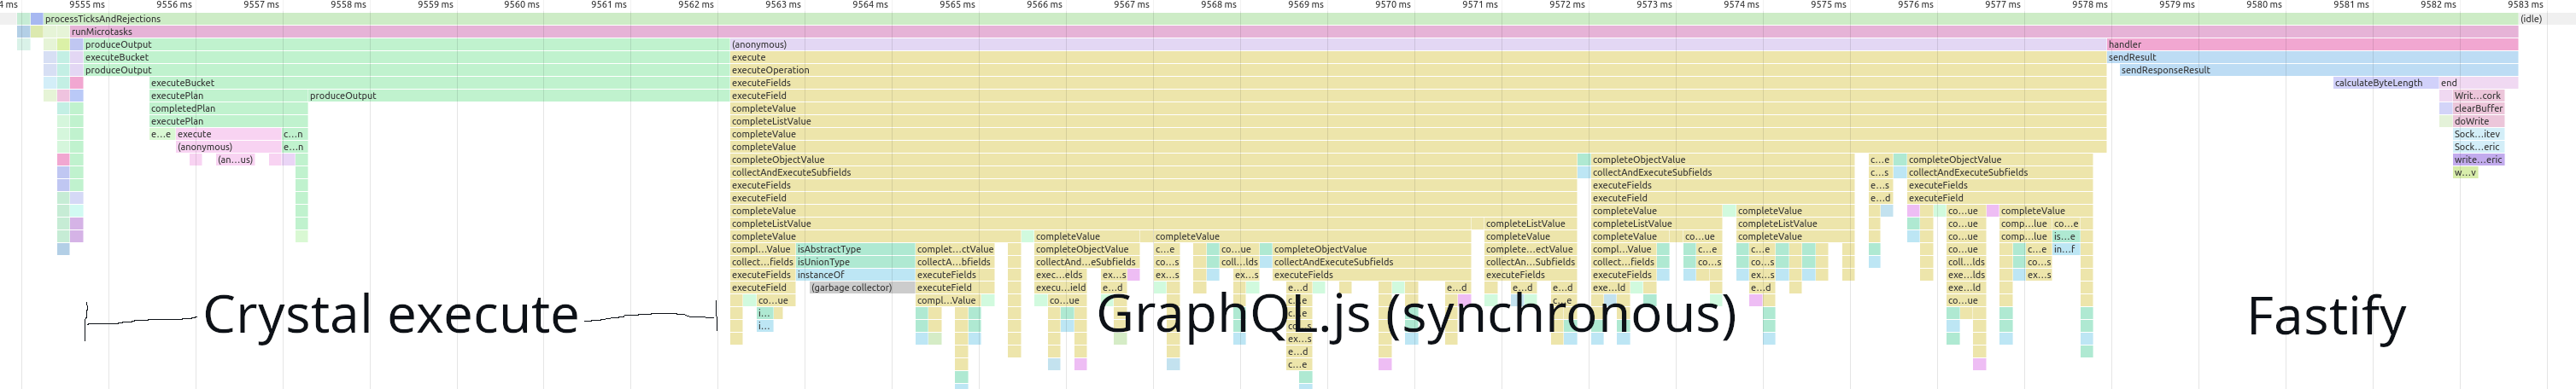Select the Writ...cork frame

pyautogui.click(x=2478, y=96)
